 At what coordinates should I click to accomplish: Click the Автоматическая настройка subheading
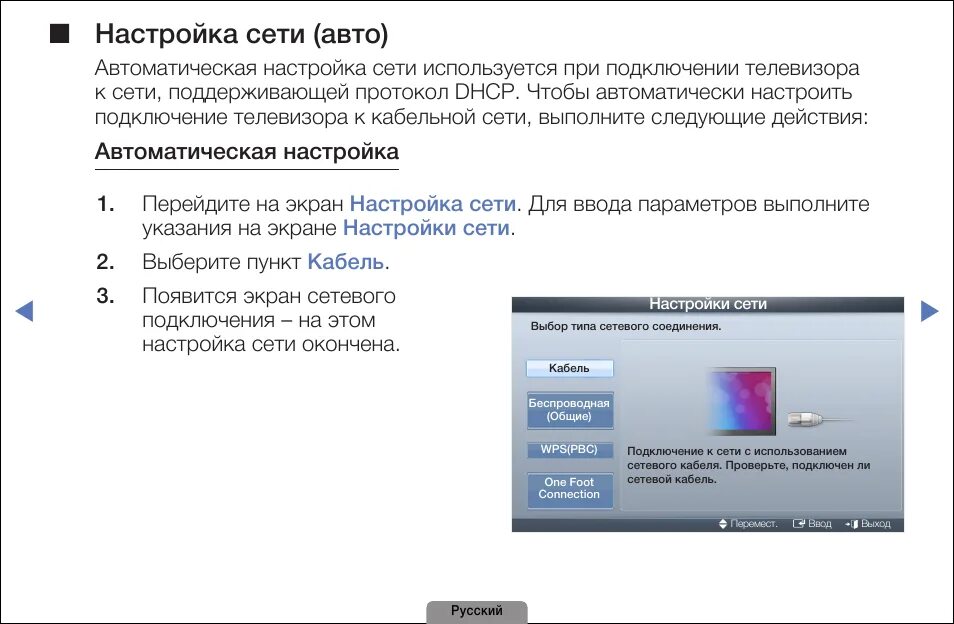point(247,151)
